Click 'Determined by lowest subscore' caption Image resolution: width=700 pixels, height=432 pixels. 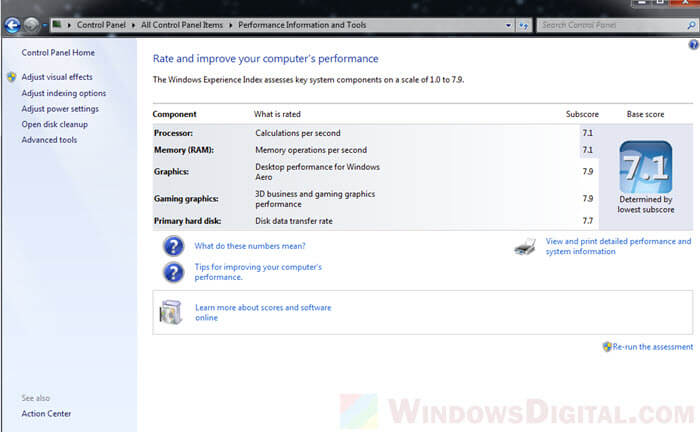click(x=646, y=204)
